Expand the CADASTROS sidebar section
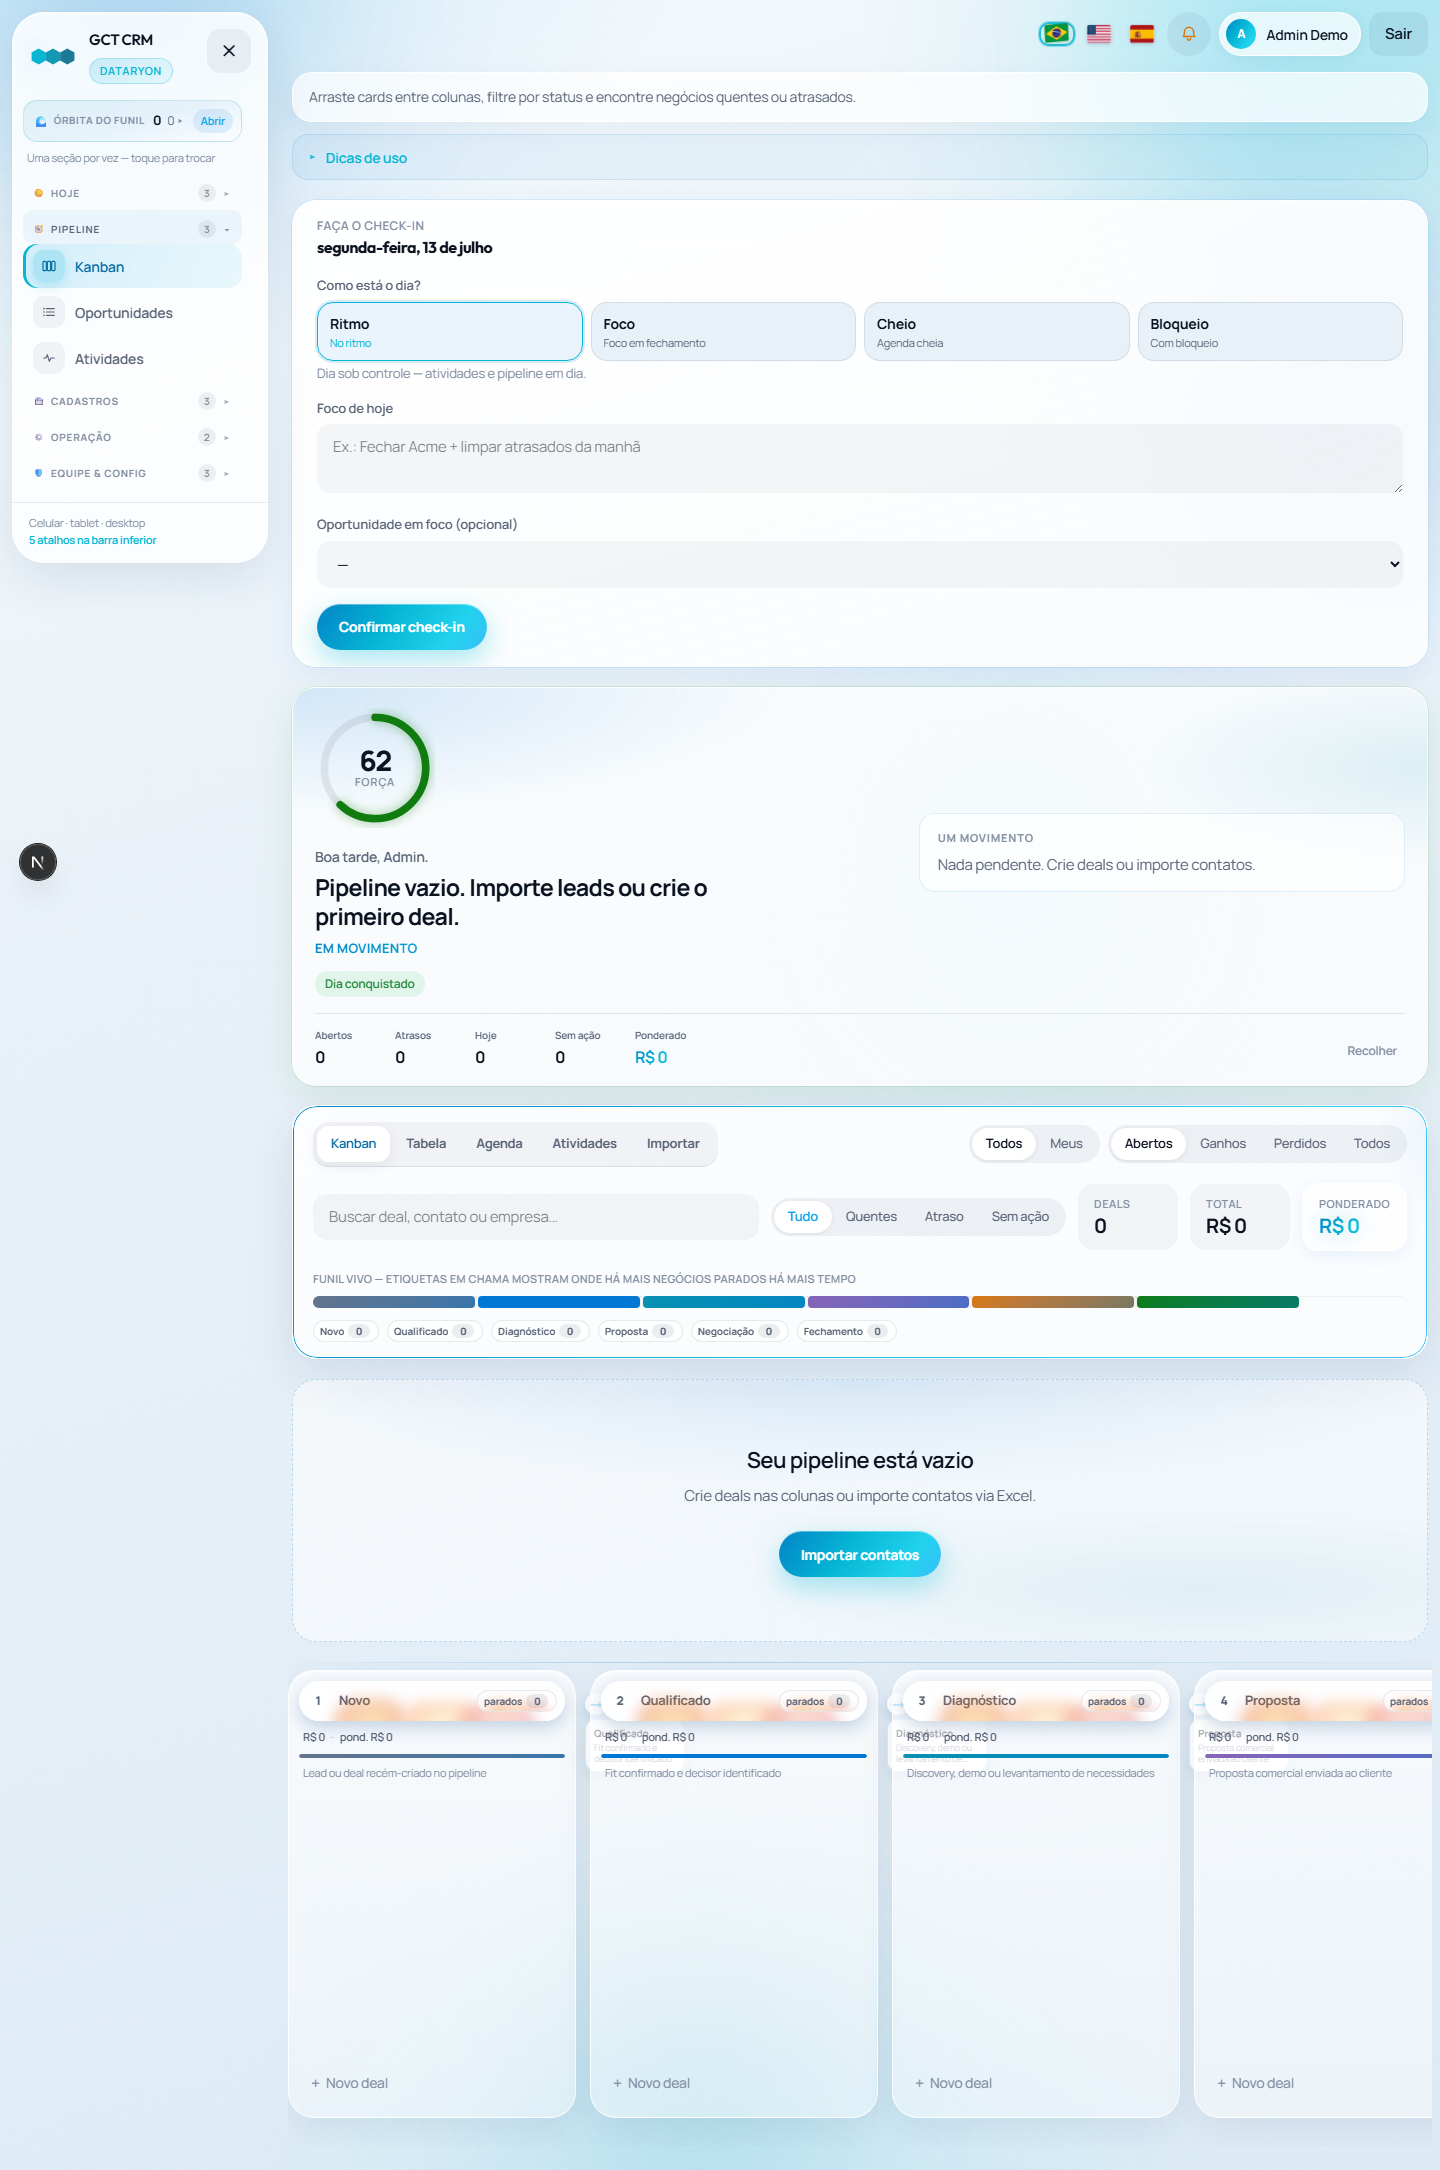 tap(132, 401)
